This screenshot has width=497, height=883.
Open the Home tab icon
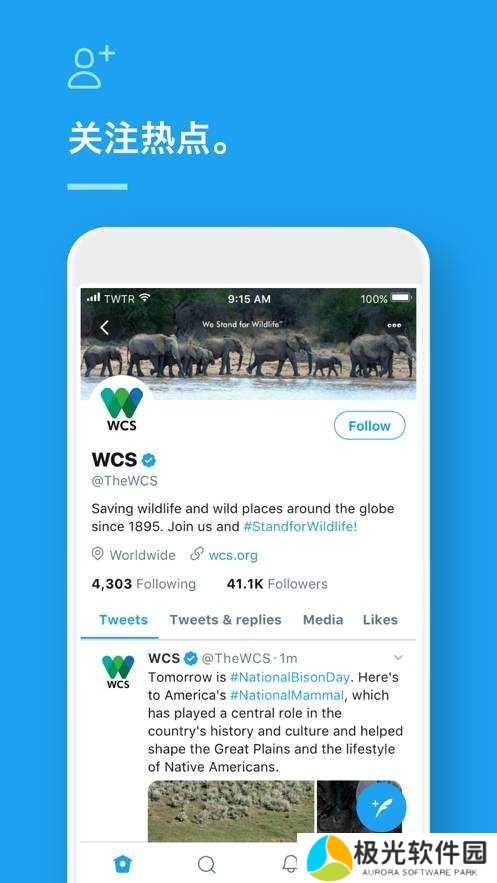click(x=122, y=863)
